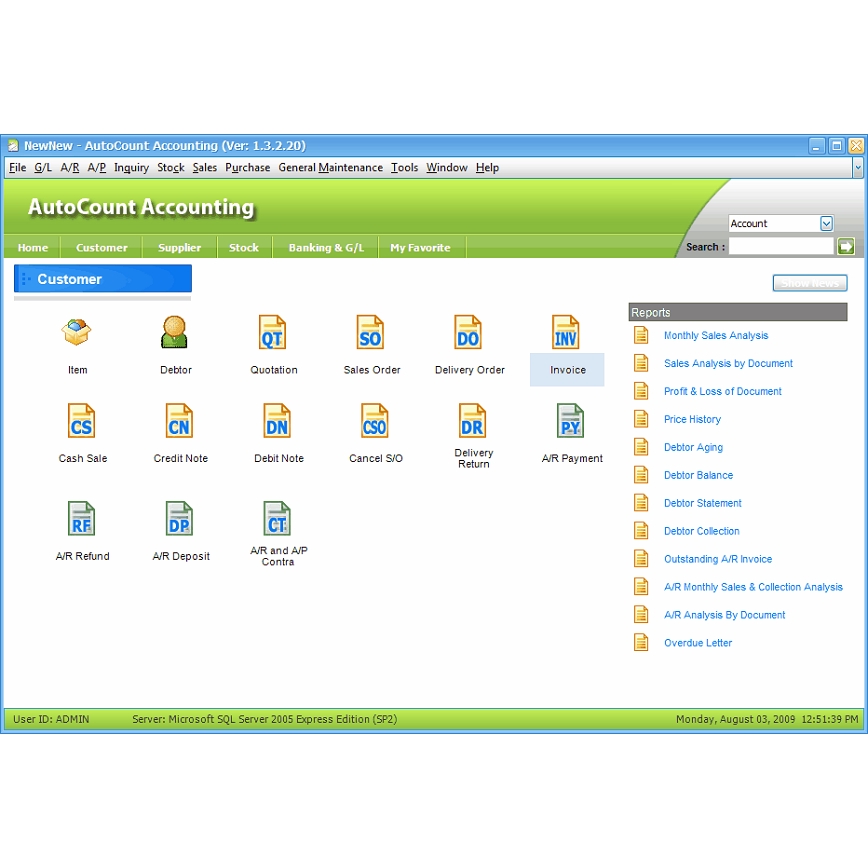Open the Cash Sale icon
The width and height of the screenshot is (868, 868).
pos(82,422)
